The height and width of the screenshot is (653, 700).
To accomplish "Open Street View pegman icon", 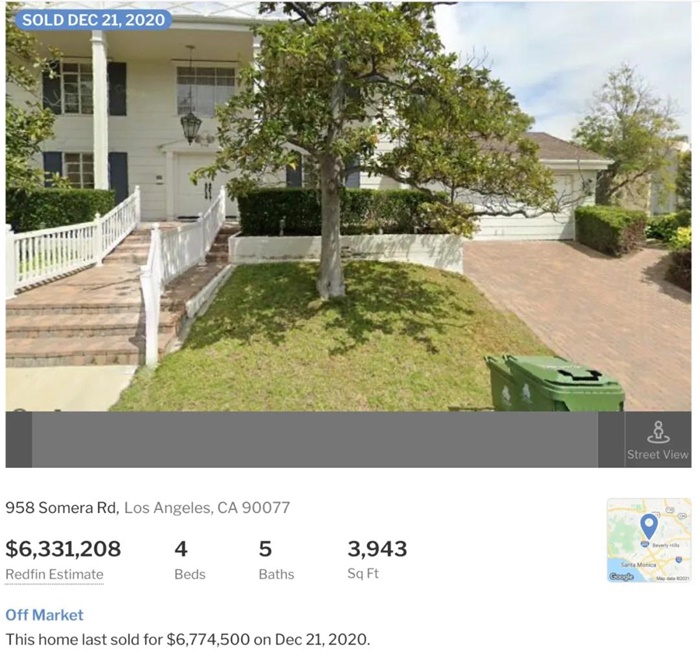I will [658, 432].
